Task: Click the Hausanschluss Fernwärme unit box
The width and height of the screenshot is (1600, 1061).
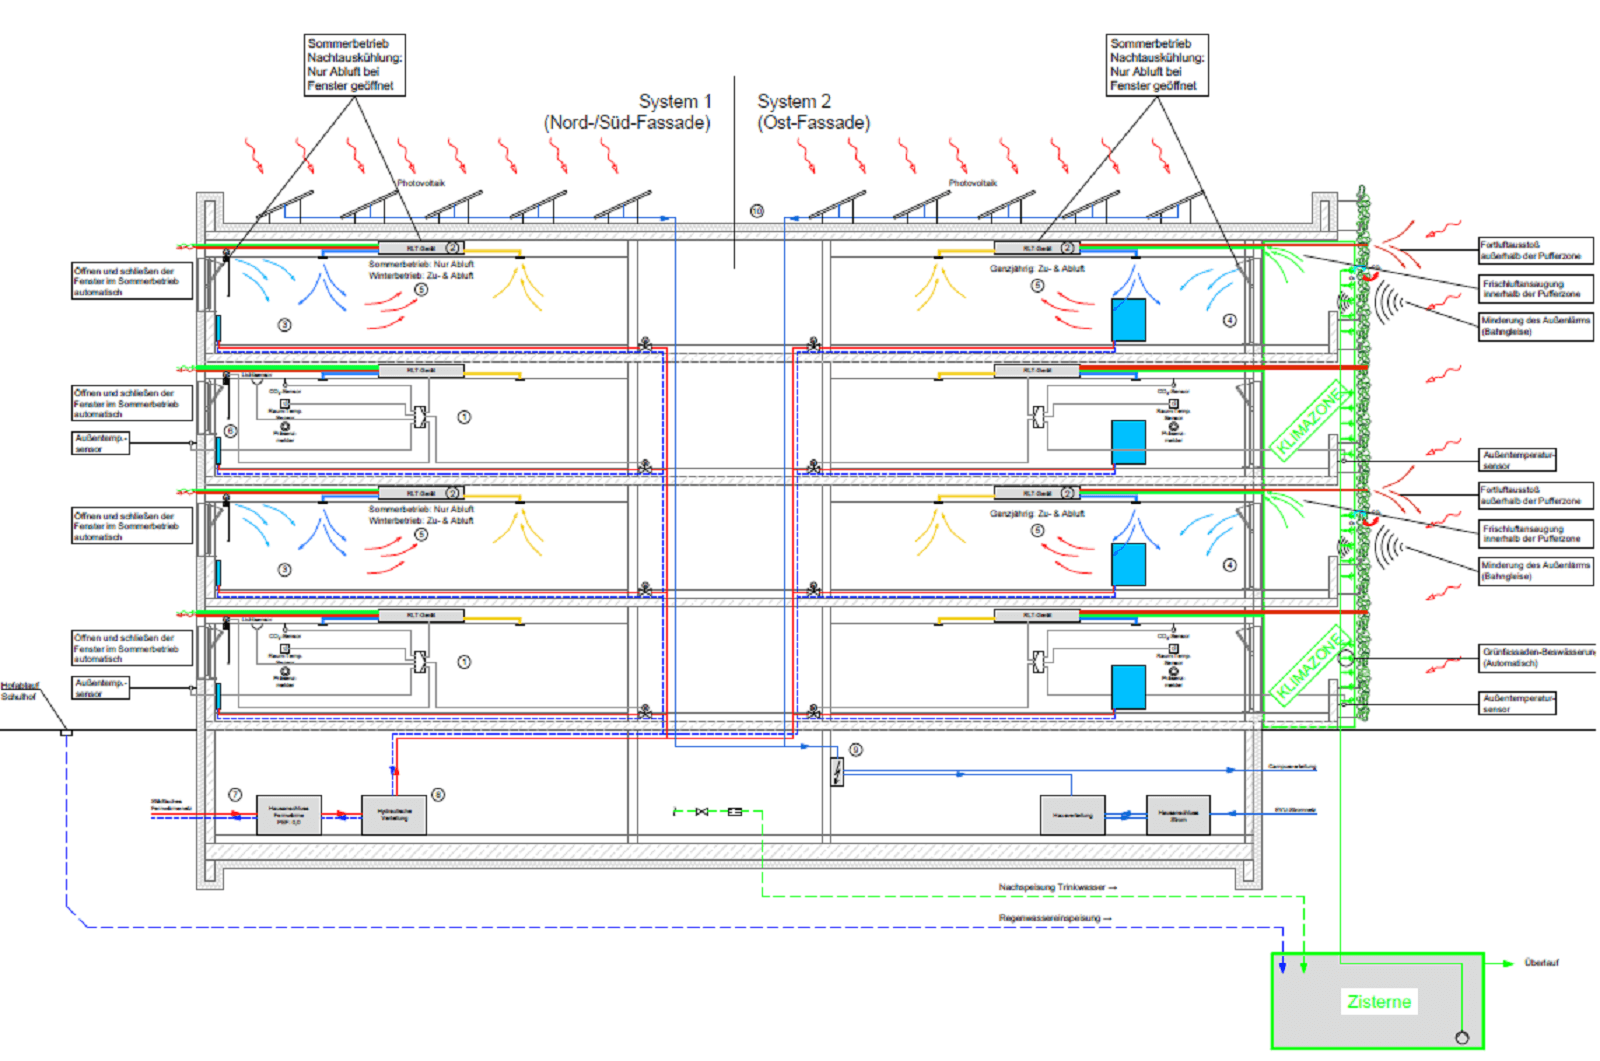Action: pyautogui.click(x=289, y=815)
